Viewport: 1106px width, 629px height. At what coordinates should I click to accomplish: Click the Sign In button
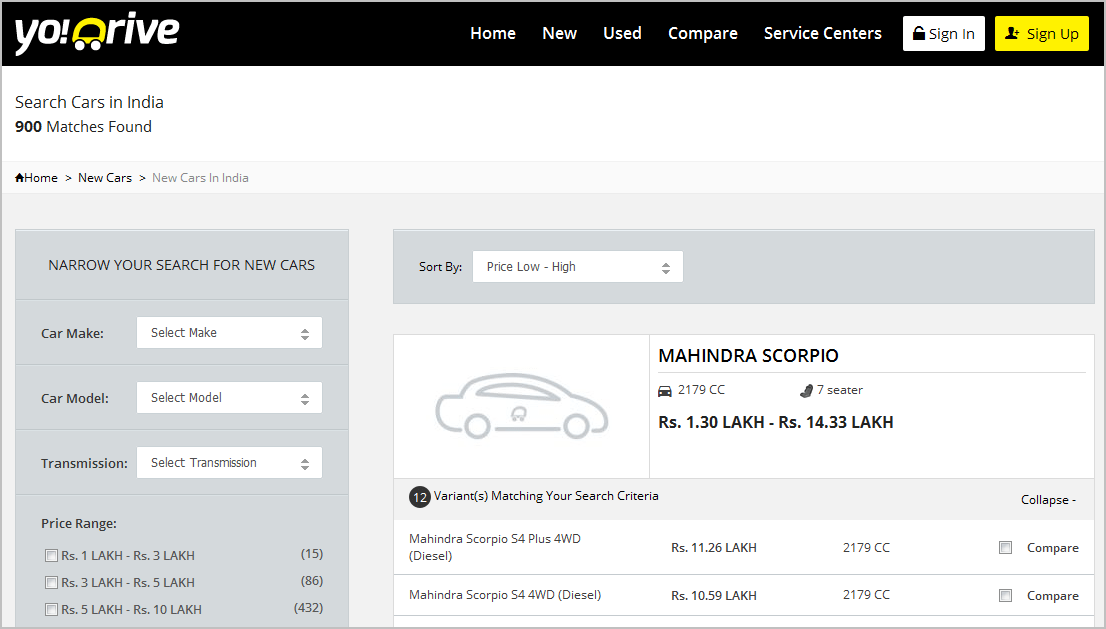[x=944, y=34]
